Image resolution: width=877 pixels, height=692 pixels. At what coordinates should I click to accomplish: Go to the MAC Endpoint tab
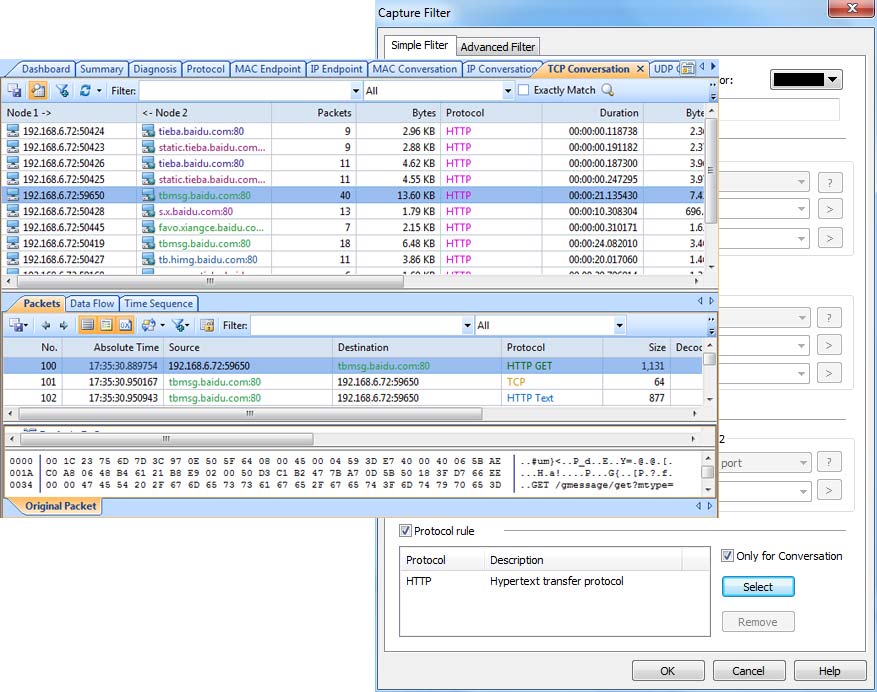pos(267,69)
